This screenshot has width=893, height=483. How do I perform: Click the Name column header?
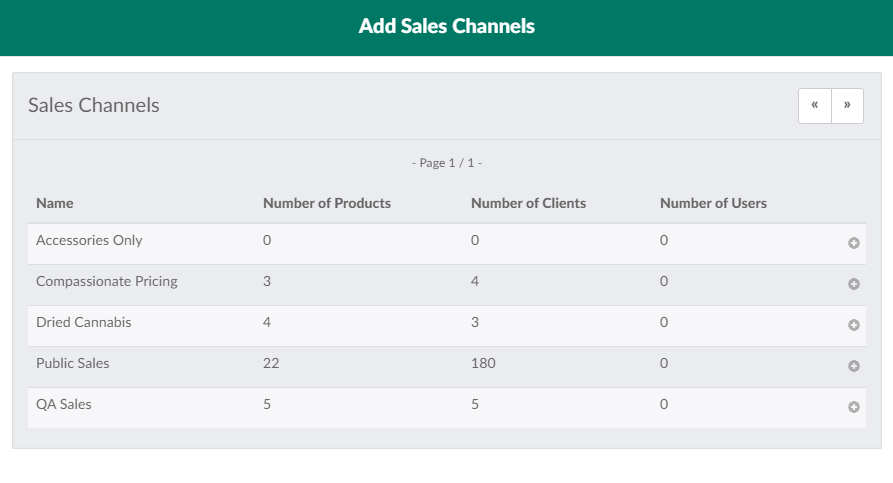pos(55,203)
